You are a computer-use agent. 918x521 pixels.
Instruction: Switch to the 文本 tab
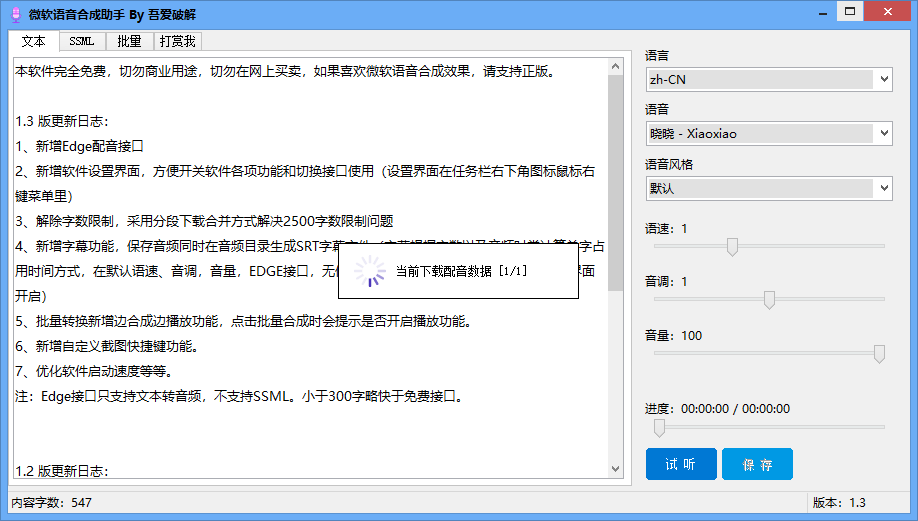point(33,42)
